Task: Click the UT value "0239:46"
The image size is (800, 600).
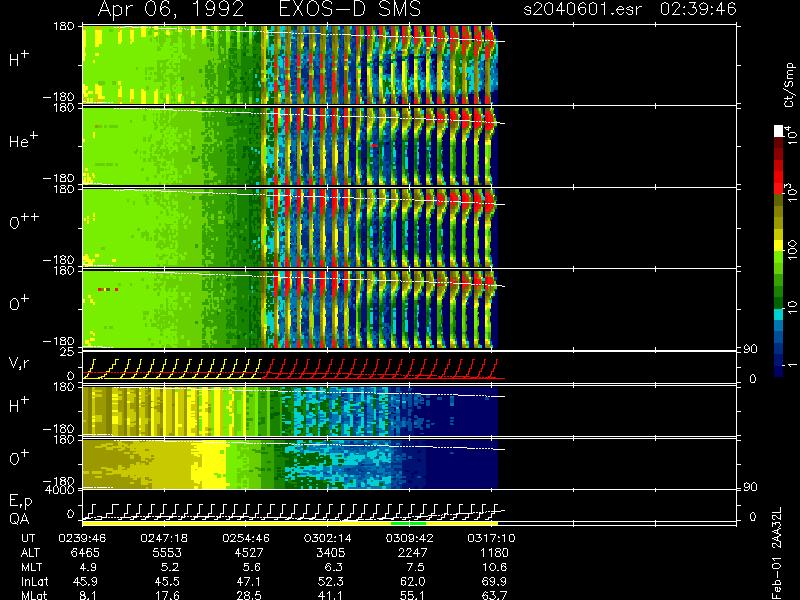Action: tap(82, 538)
